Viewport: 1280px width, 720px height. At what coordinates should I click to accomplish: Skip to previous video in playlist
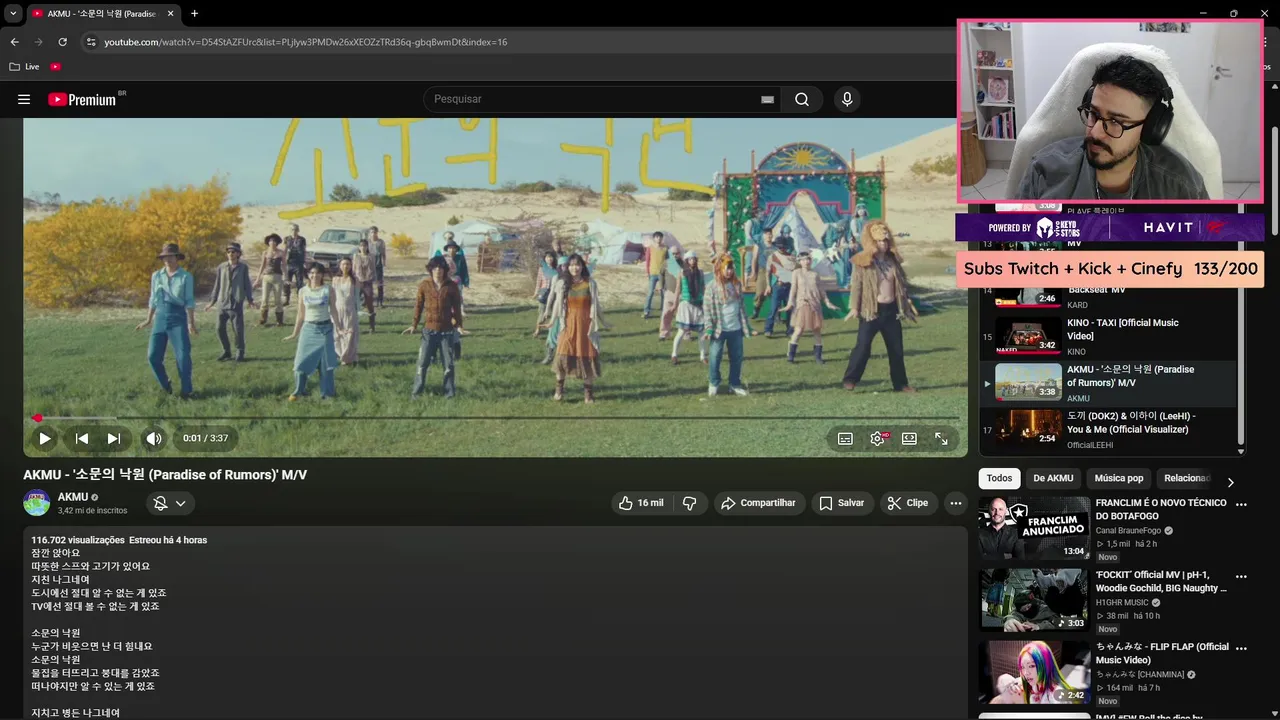pos(82,438)
